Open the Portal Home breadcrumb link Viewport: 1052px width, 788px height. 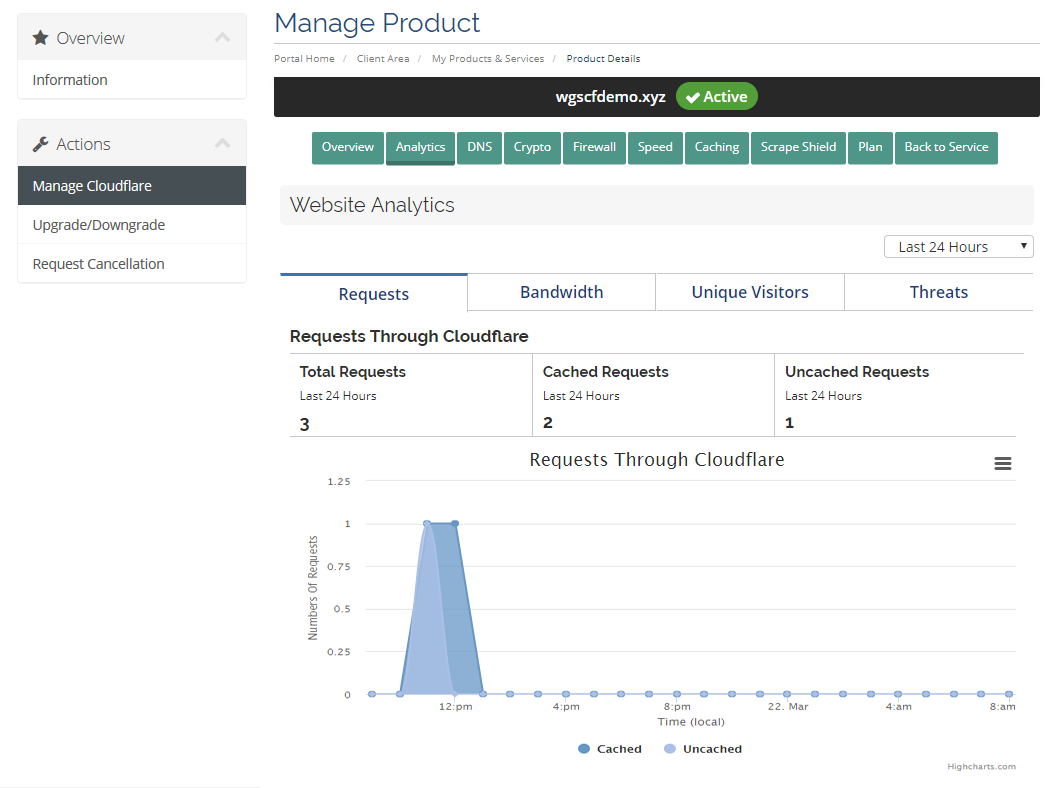point(304,59)
